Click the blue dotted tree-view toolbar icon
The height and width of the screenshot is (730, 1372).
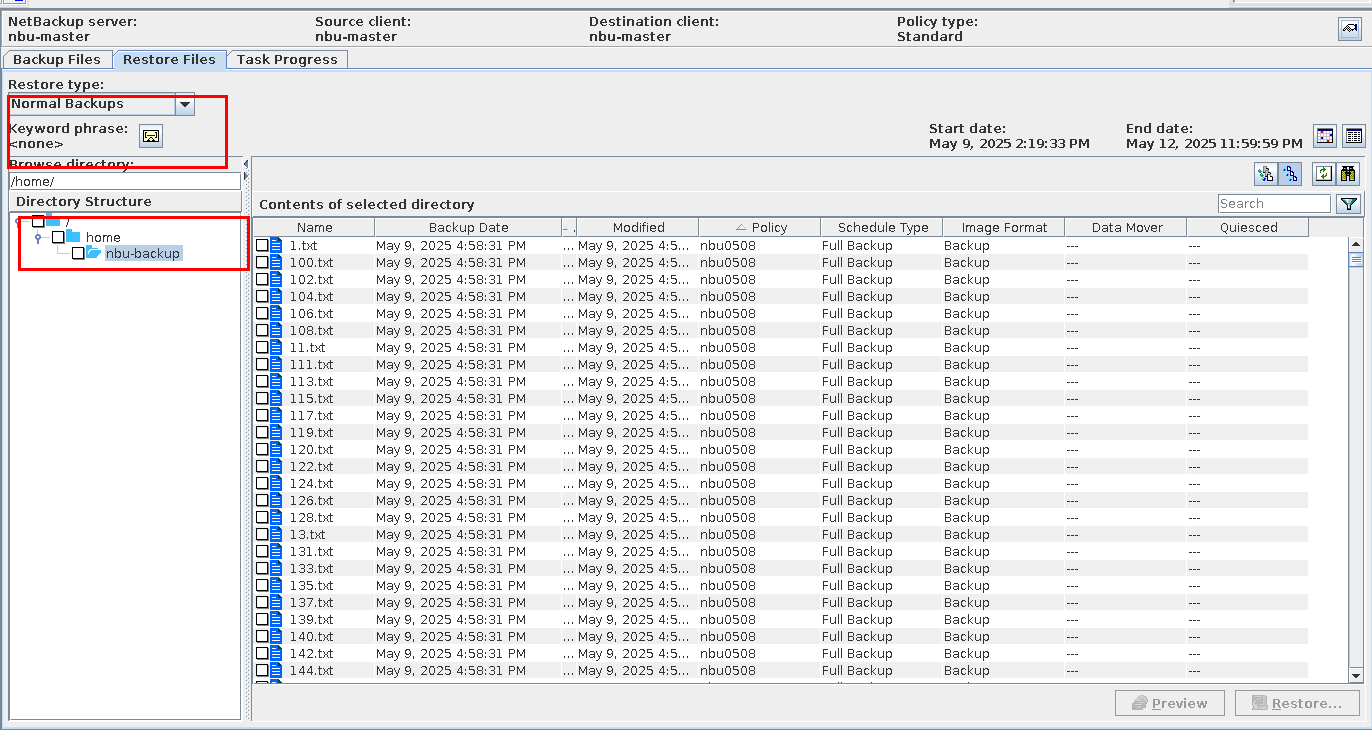(x=1291, y=174)
